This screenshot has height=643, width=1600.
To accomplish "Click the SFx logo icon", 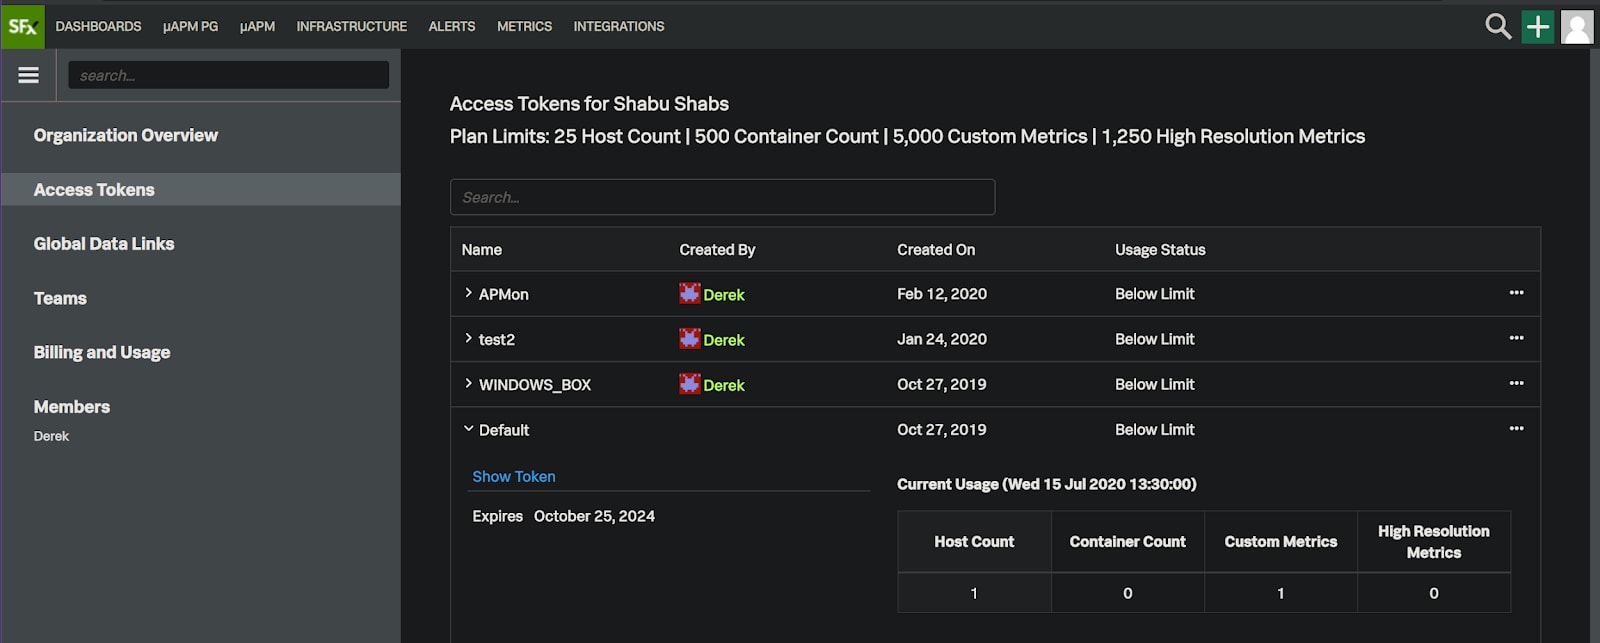I will coord(22,26).
